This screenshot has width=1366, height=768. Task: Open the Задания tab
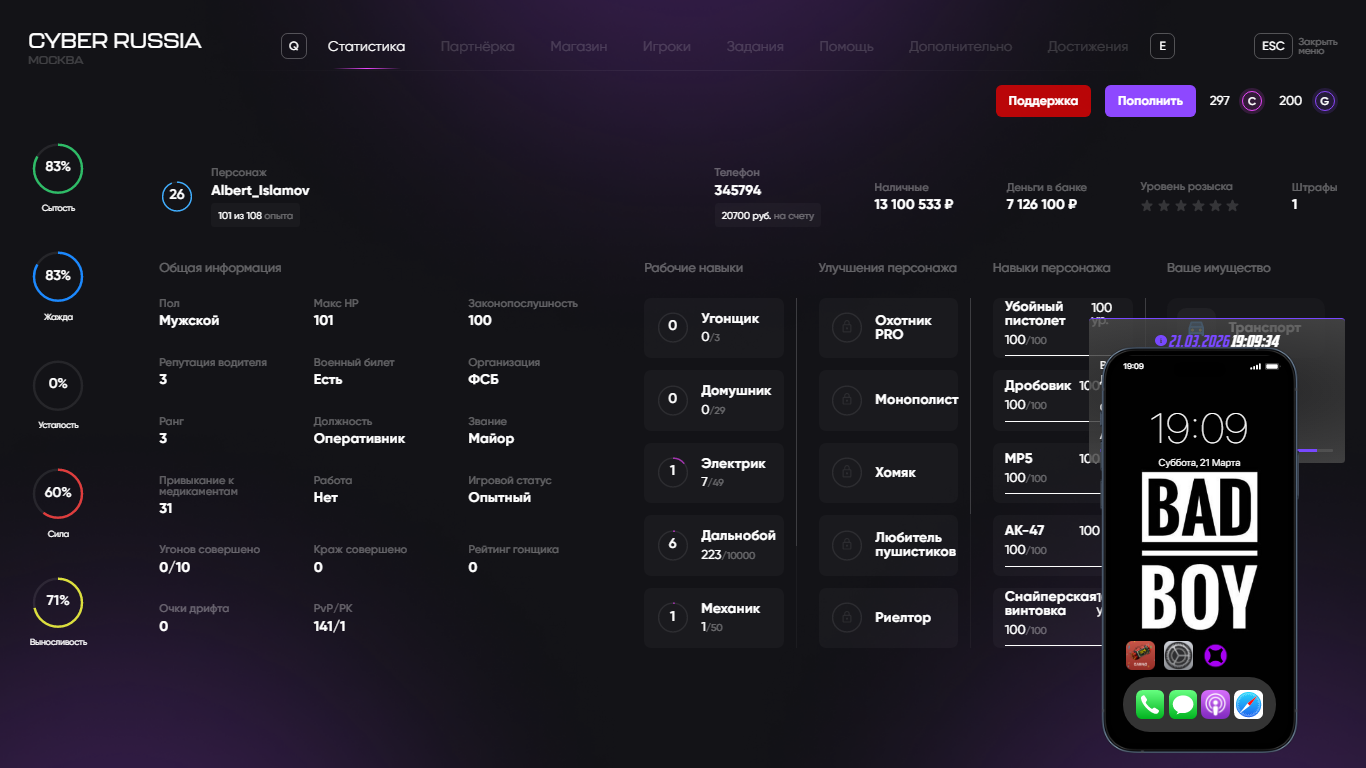coord(754,46)
